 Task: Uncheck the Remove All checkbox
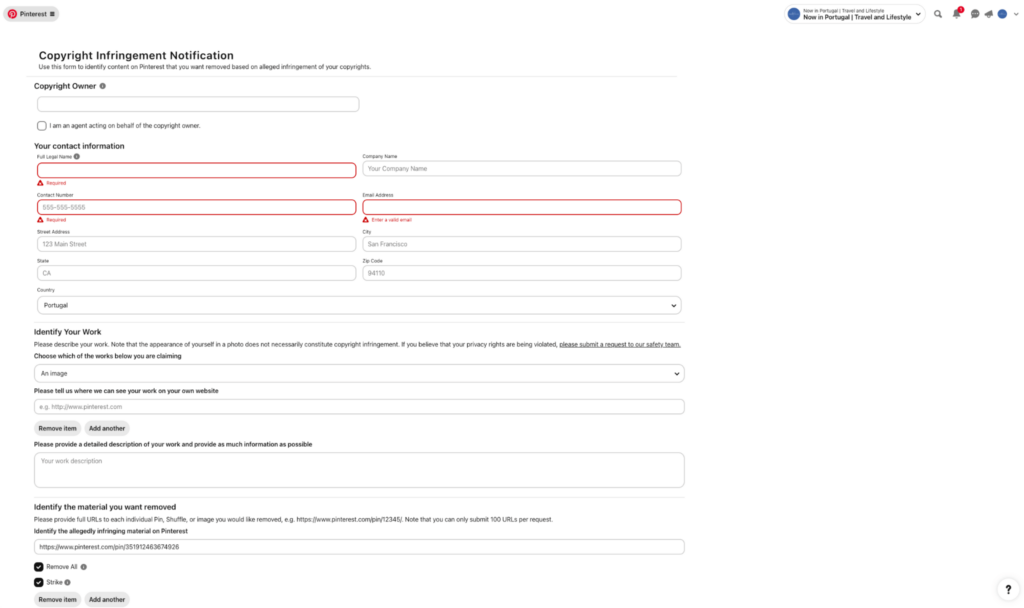39,567
